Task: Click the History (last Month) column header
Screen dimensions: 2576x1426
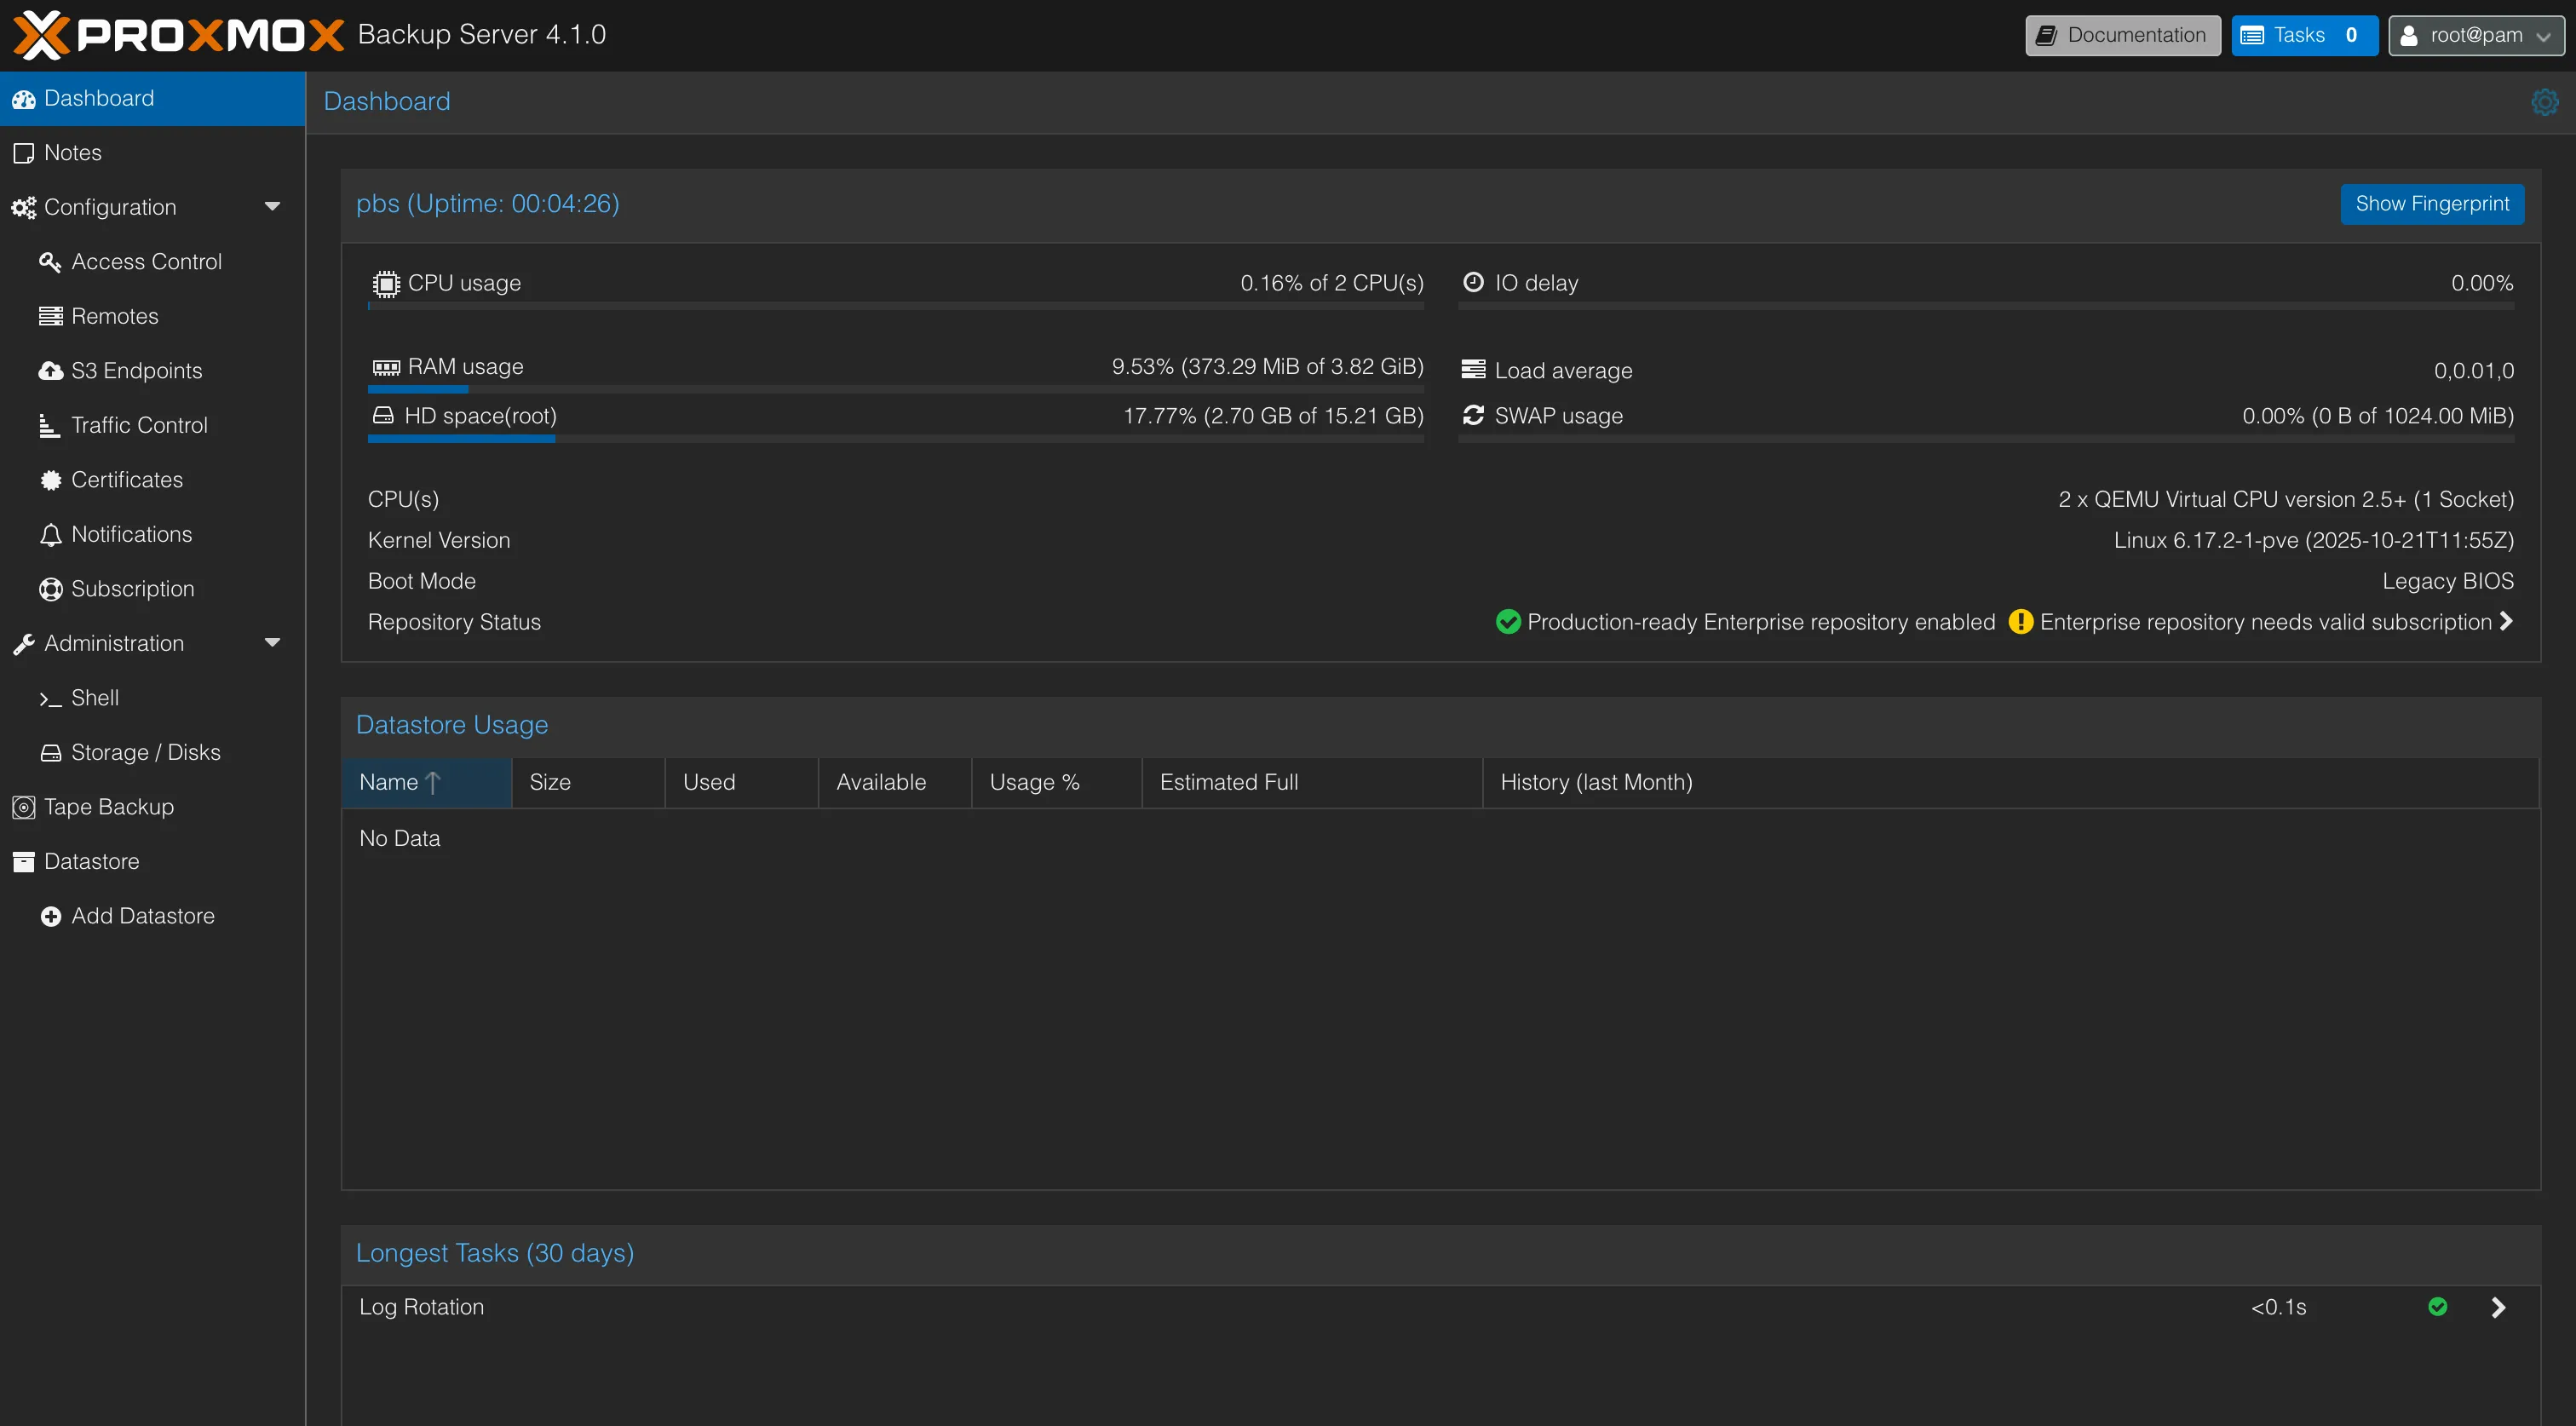Action: point(2010,782)
